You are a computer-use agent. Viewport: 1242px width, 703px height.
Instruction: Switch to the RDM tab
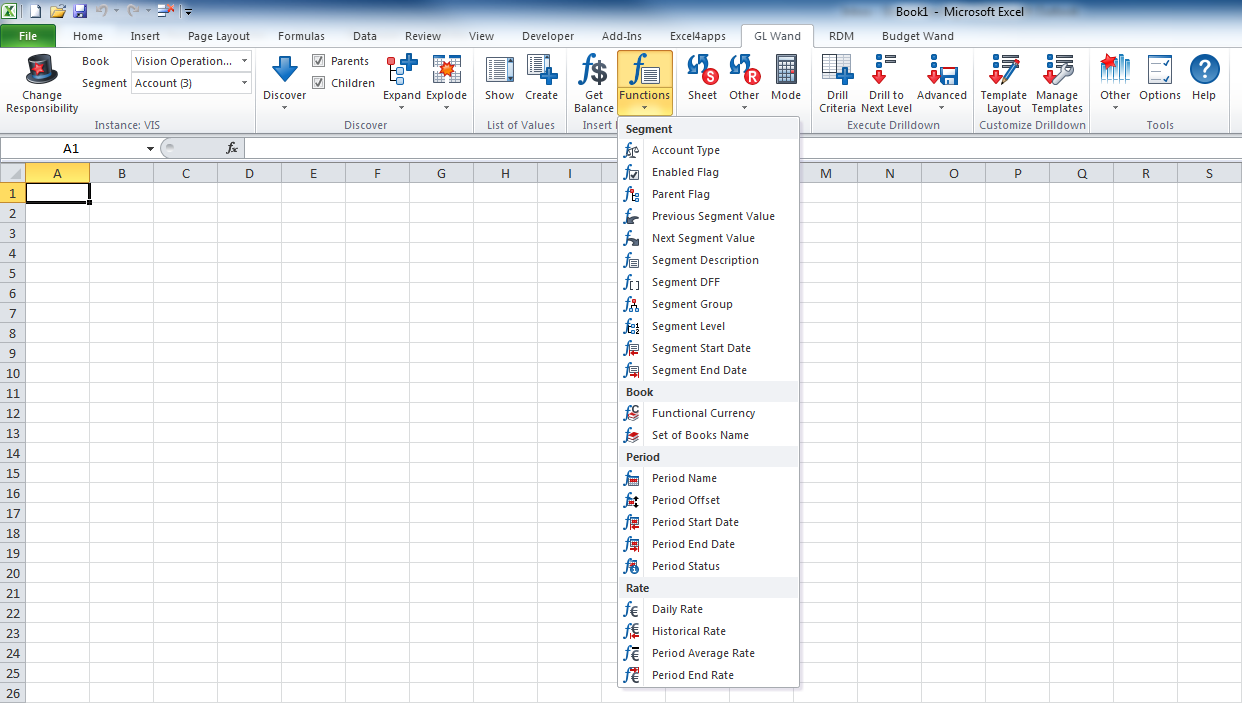coord(841,36)
